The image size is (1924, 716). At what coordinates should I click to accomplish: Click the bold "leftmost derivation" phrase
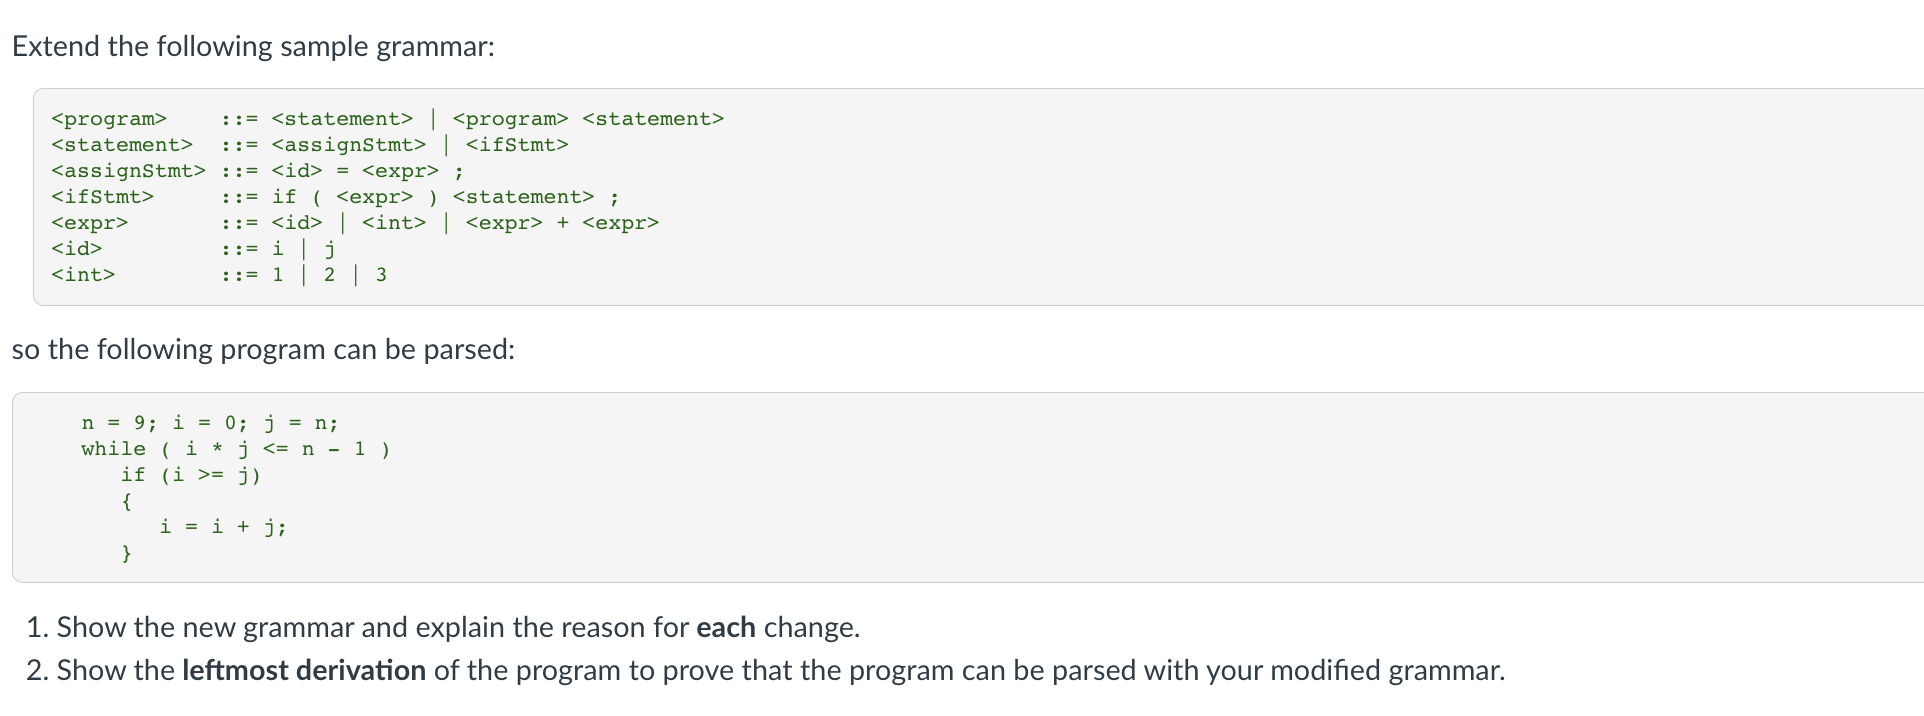pyautogui.click(x=304, y=671)
